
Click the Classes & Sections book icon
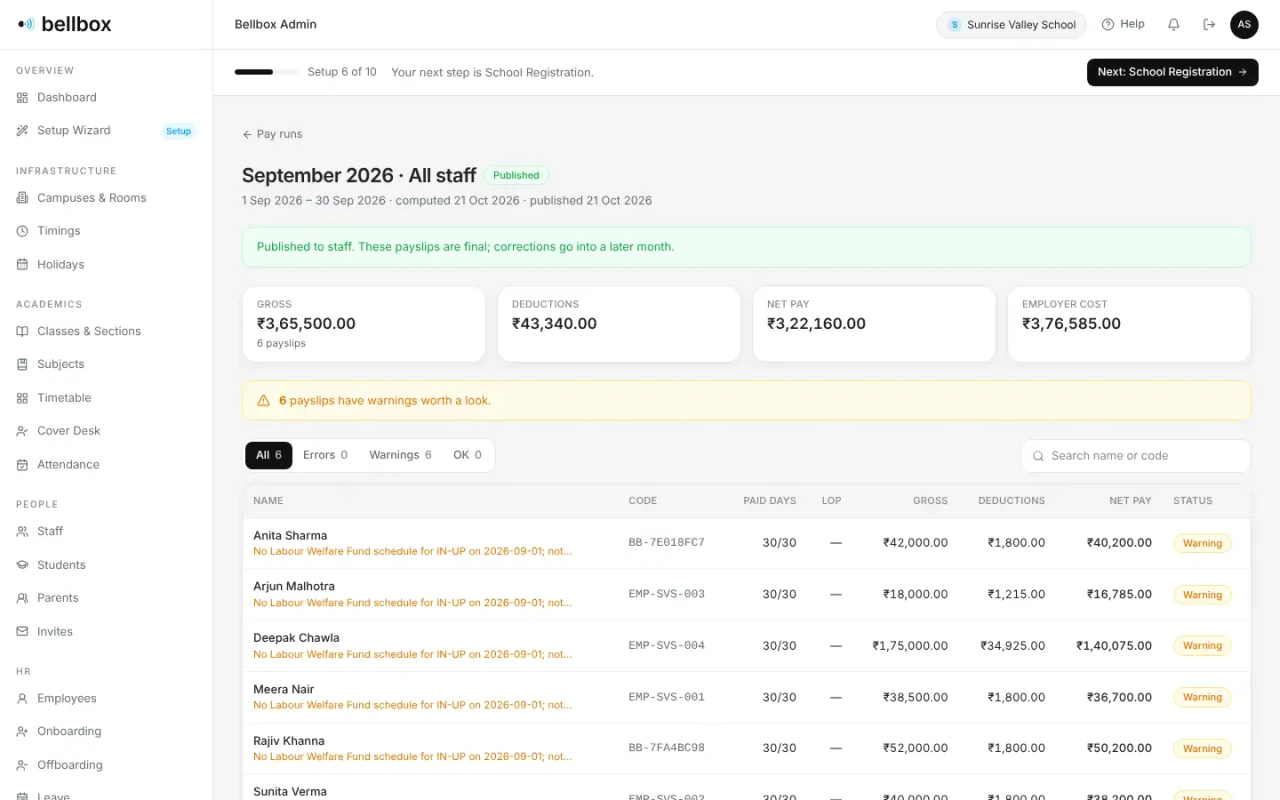coord(22,331)
